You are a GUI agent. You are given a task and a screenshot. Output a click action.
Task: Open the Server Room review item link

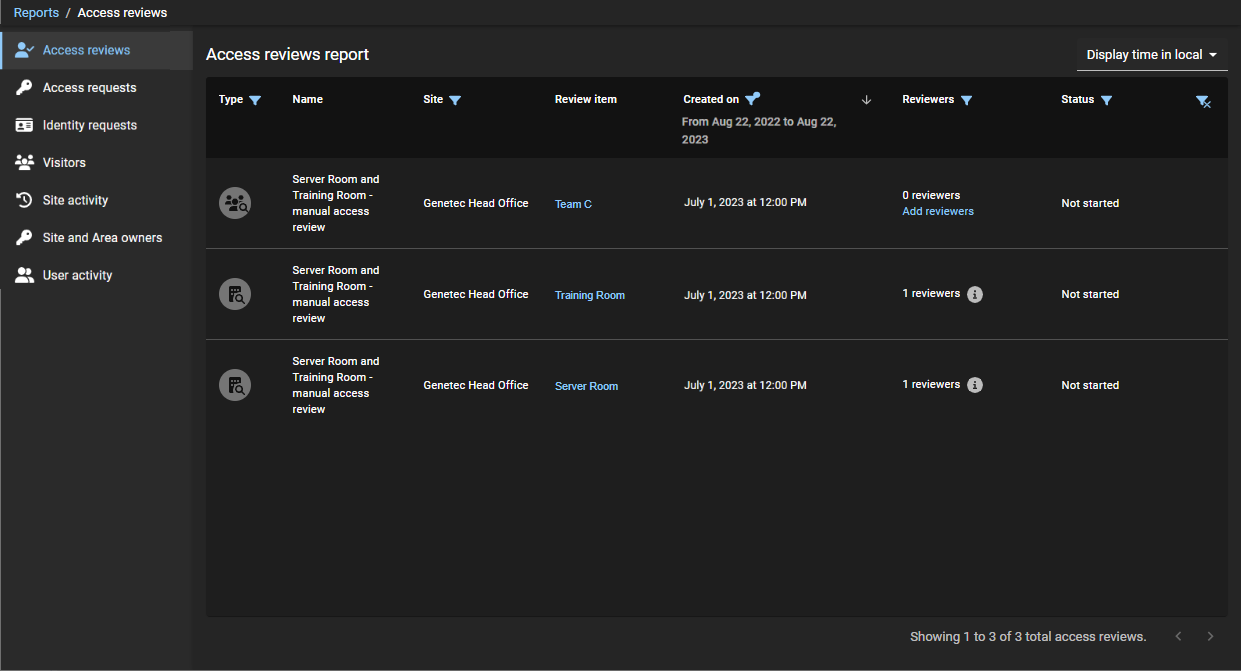click(x=586, y=386)
